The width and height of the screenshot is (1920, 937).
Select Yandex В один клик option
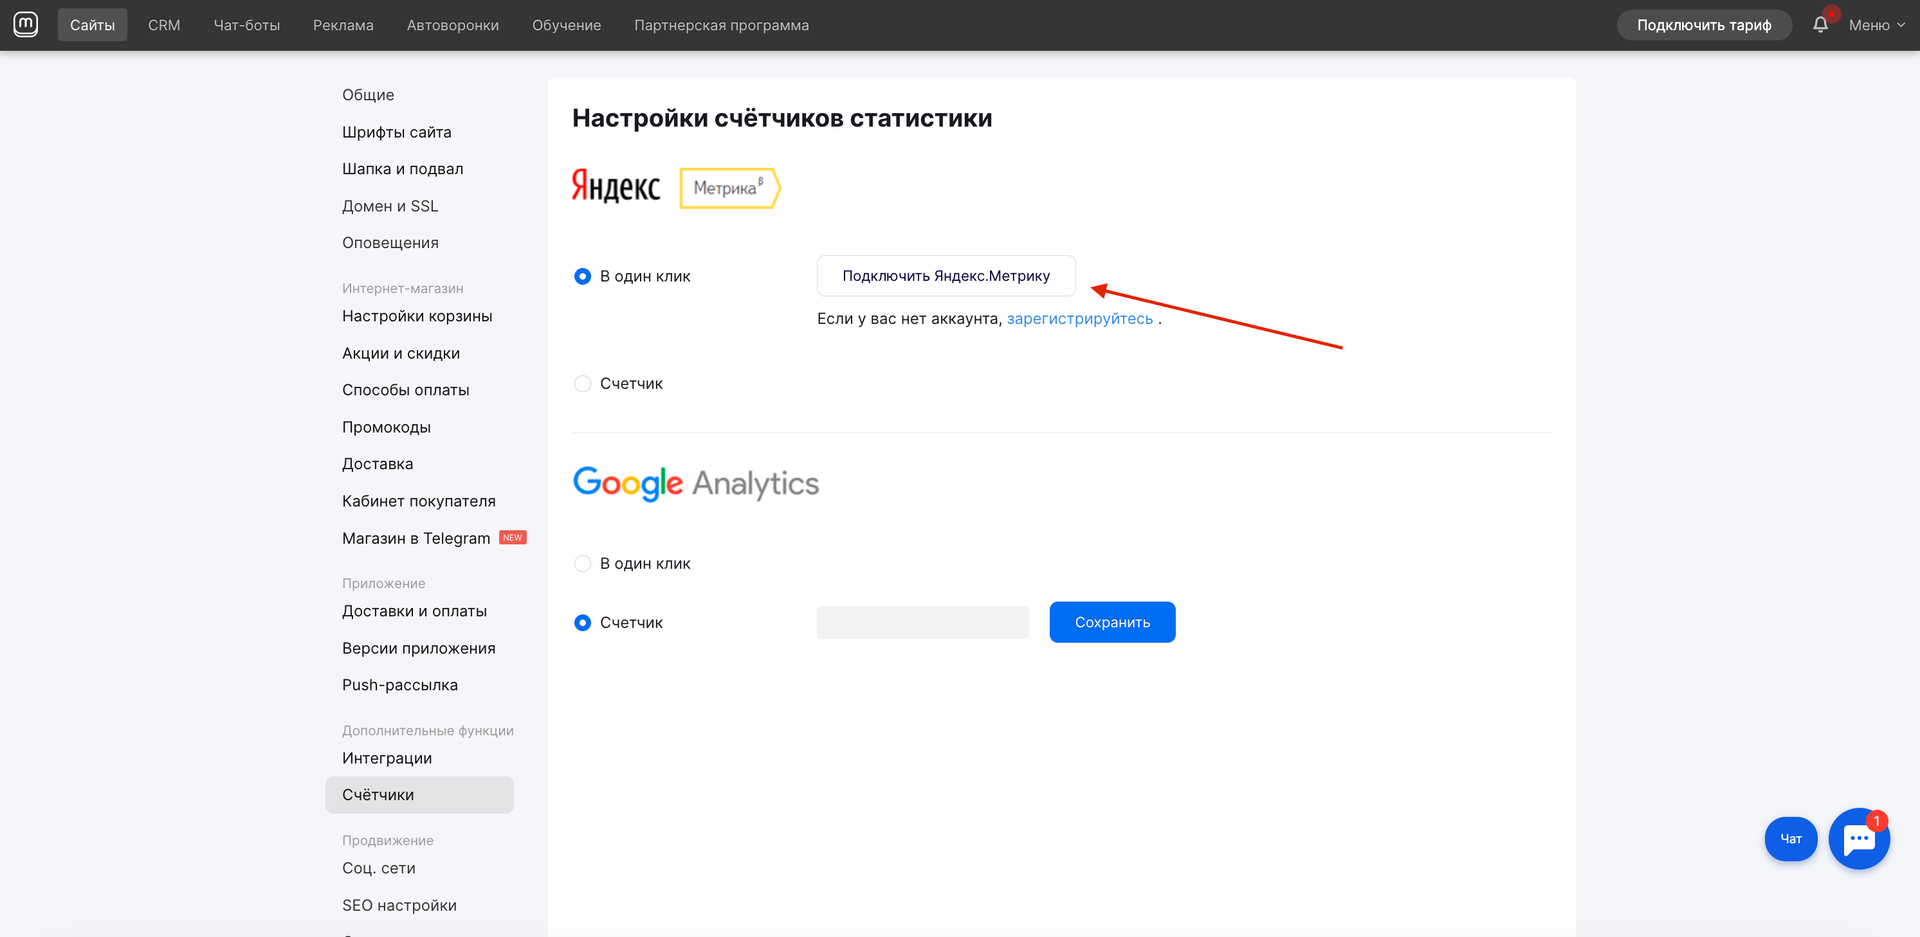[x=583, y=276]
